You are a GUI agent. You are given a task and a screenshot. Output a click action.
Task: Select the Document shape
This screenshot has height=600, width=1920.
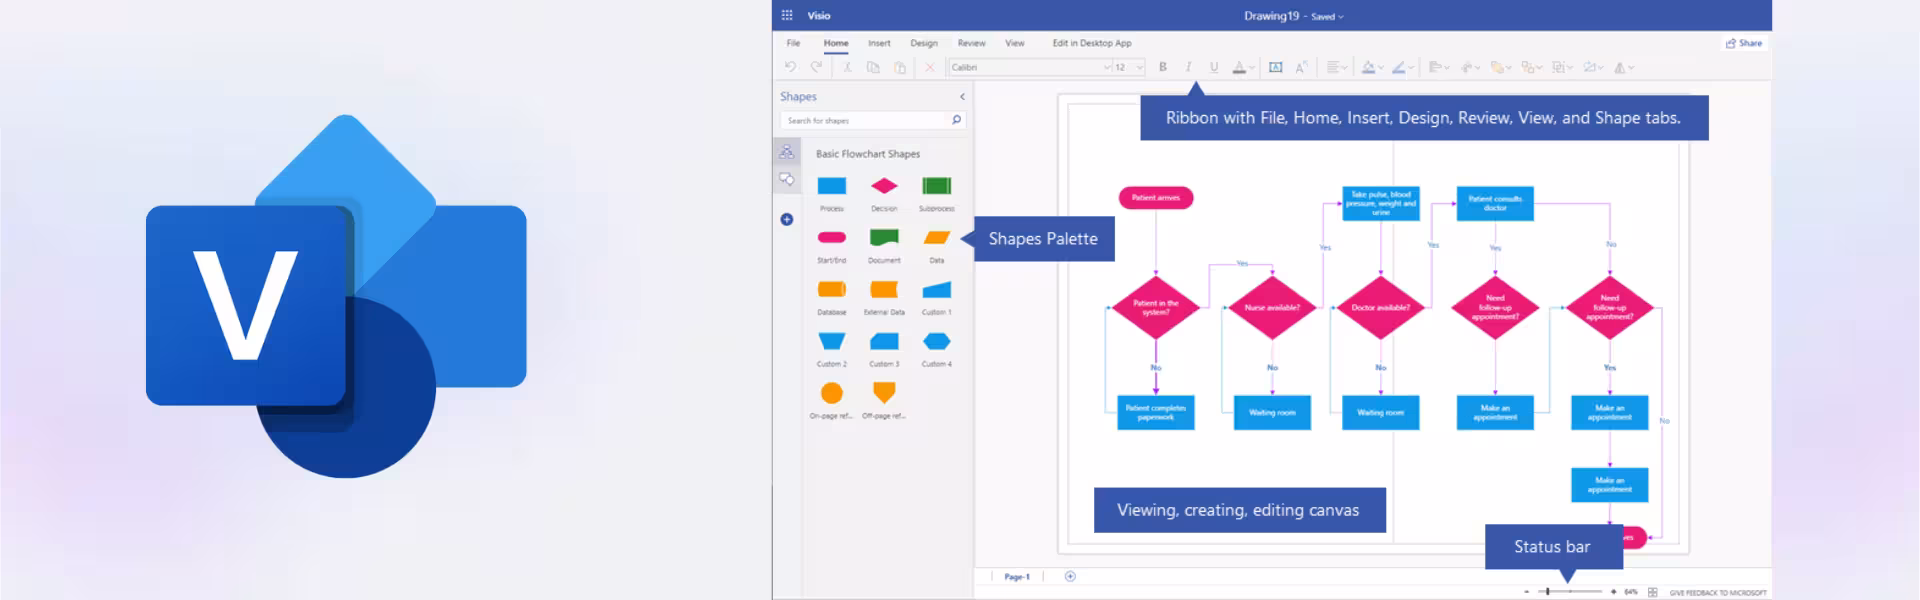click(x=884, y=237)
